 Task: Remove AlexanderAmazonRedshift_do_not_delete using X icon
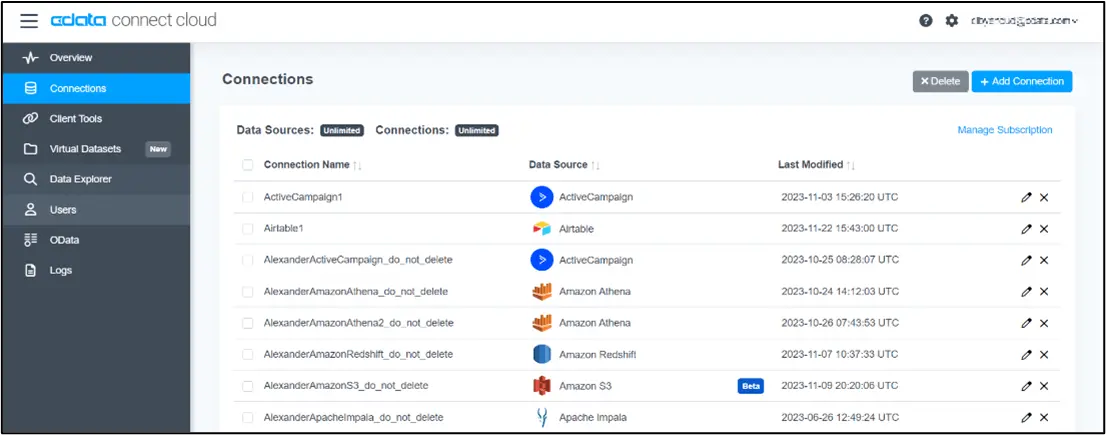coord(1044,354)
